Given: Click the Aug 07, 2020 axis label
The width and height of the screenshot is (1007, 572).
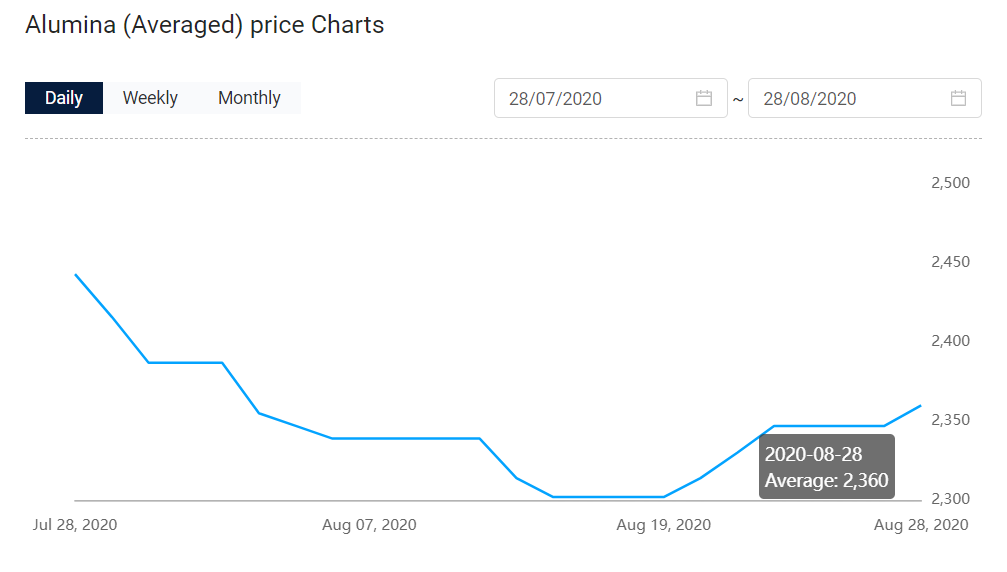Looking at the screenshot, I should [369, 524].
